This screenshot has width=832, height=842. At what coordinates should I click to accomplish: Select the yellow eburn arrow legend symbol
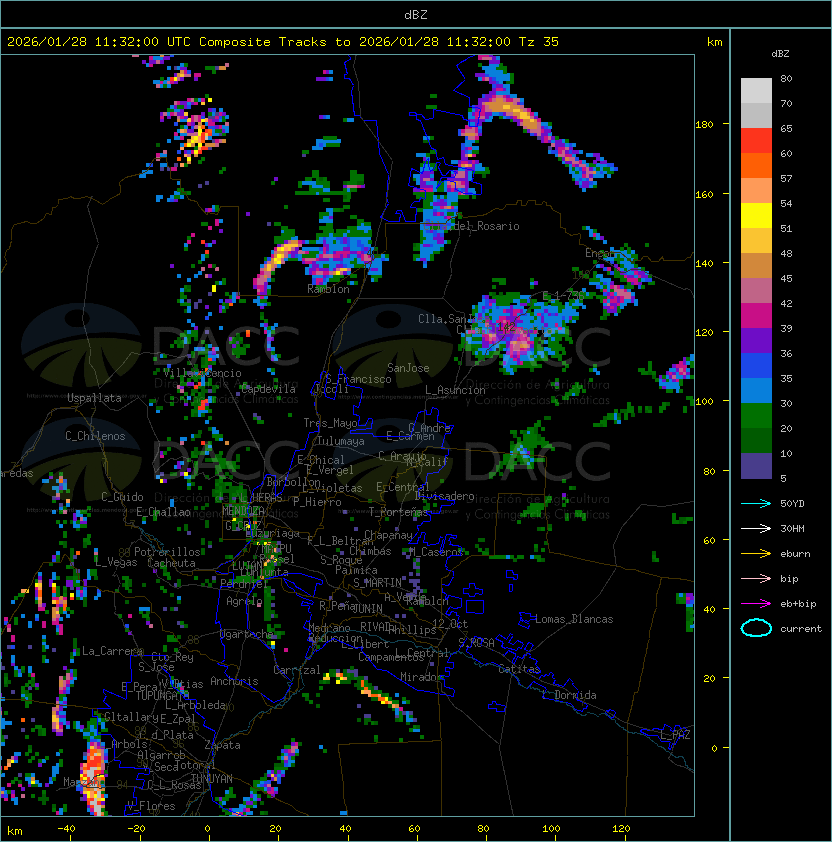(x=756, y=553)
